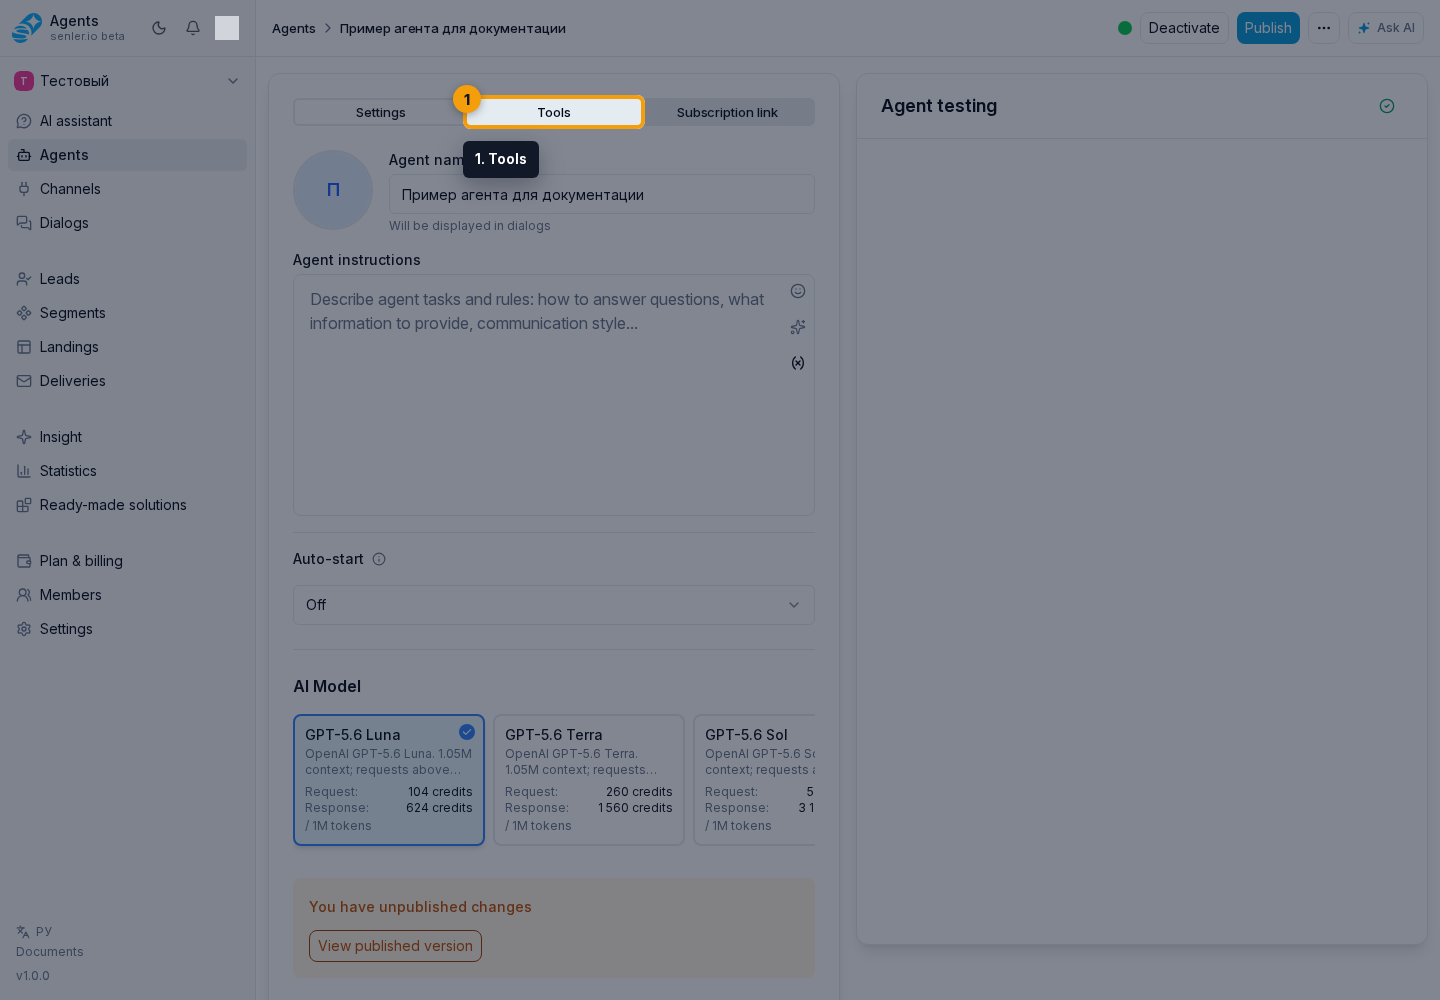Click Agent name input field

[602, 195]
